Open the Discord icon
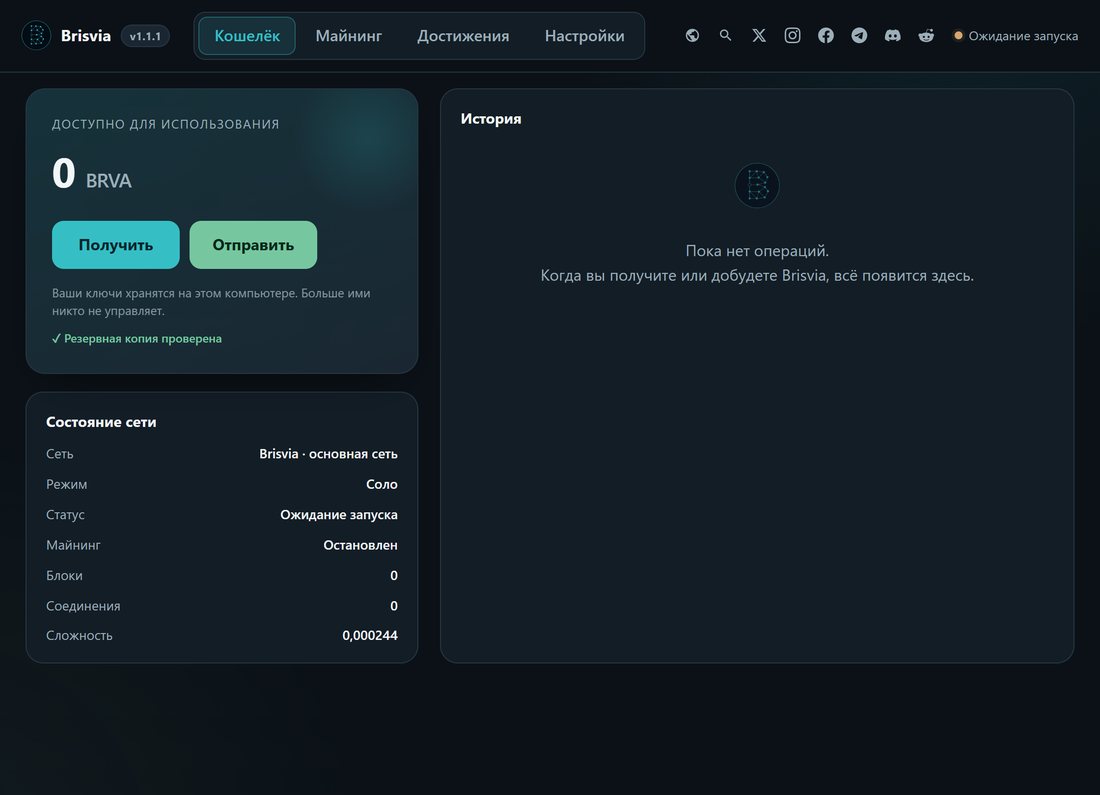Viewport: 1100px width, 795px height. pyautogui.click(x=892, y=36)
